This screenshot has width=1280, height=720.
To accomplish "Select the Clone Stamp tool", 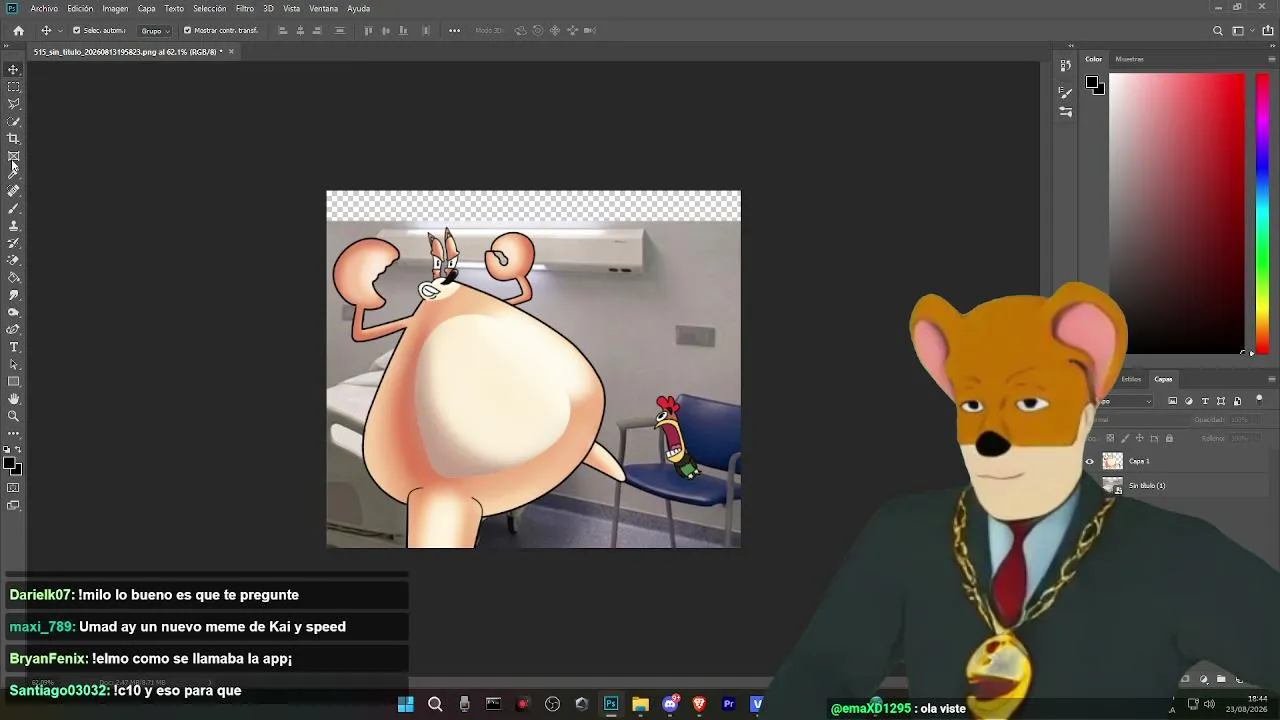I will click(x=14, y=226).
